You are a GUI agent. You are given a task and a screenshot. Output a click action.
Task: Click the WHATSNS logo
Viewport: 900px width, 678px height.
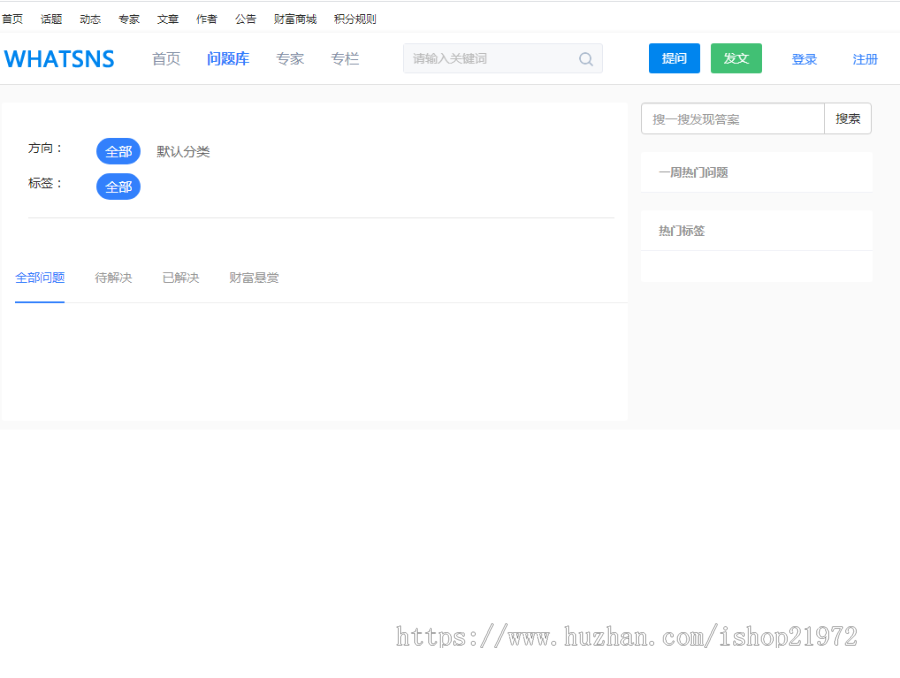[59, 58]
